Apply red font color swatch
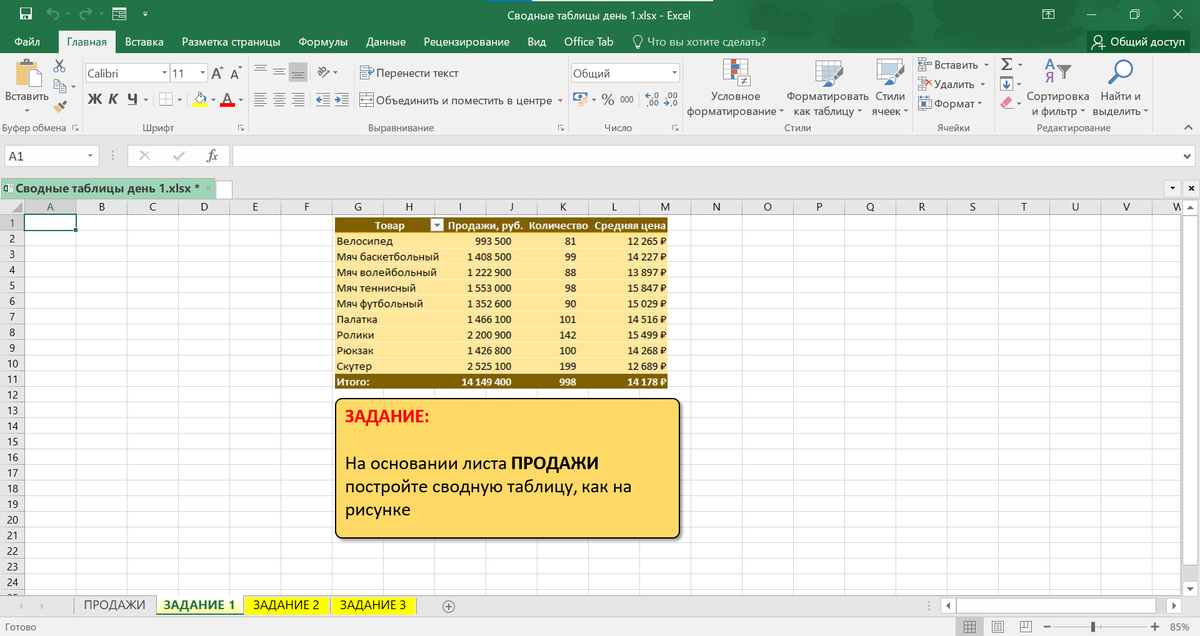 227,100
